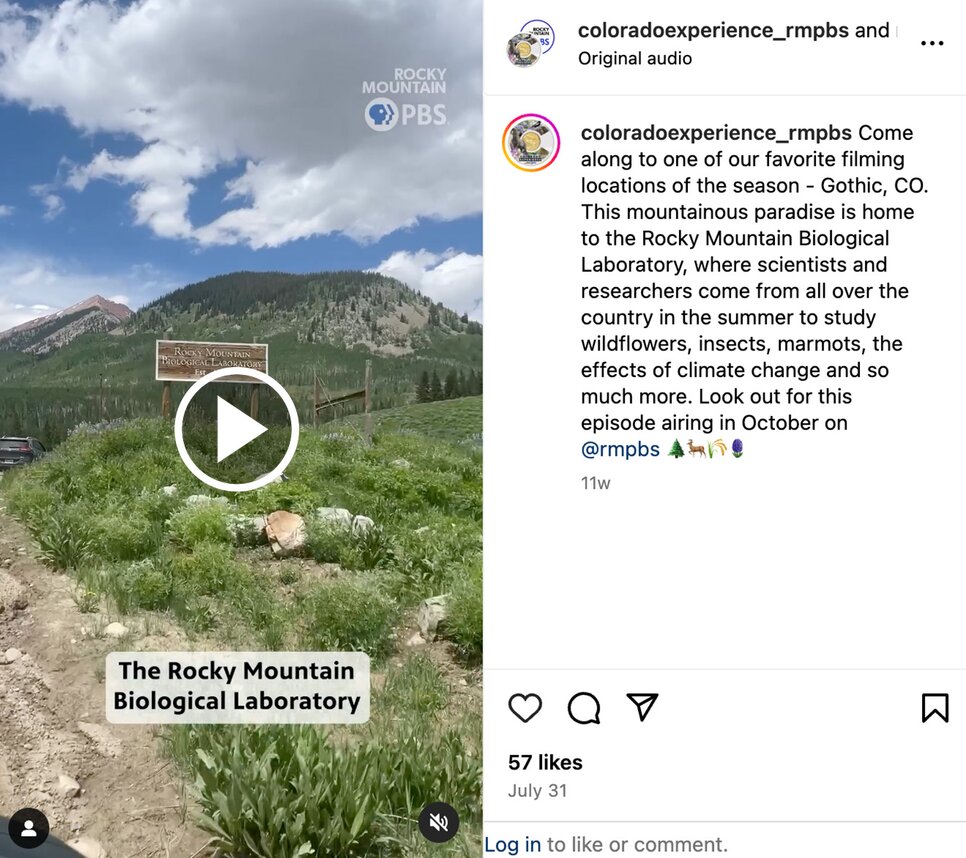The height and width of the screenshot is (858, 966).
Task: Open coloradoexperience_rmpbs username in caption
Action: [716, 132]
